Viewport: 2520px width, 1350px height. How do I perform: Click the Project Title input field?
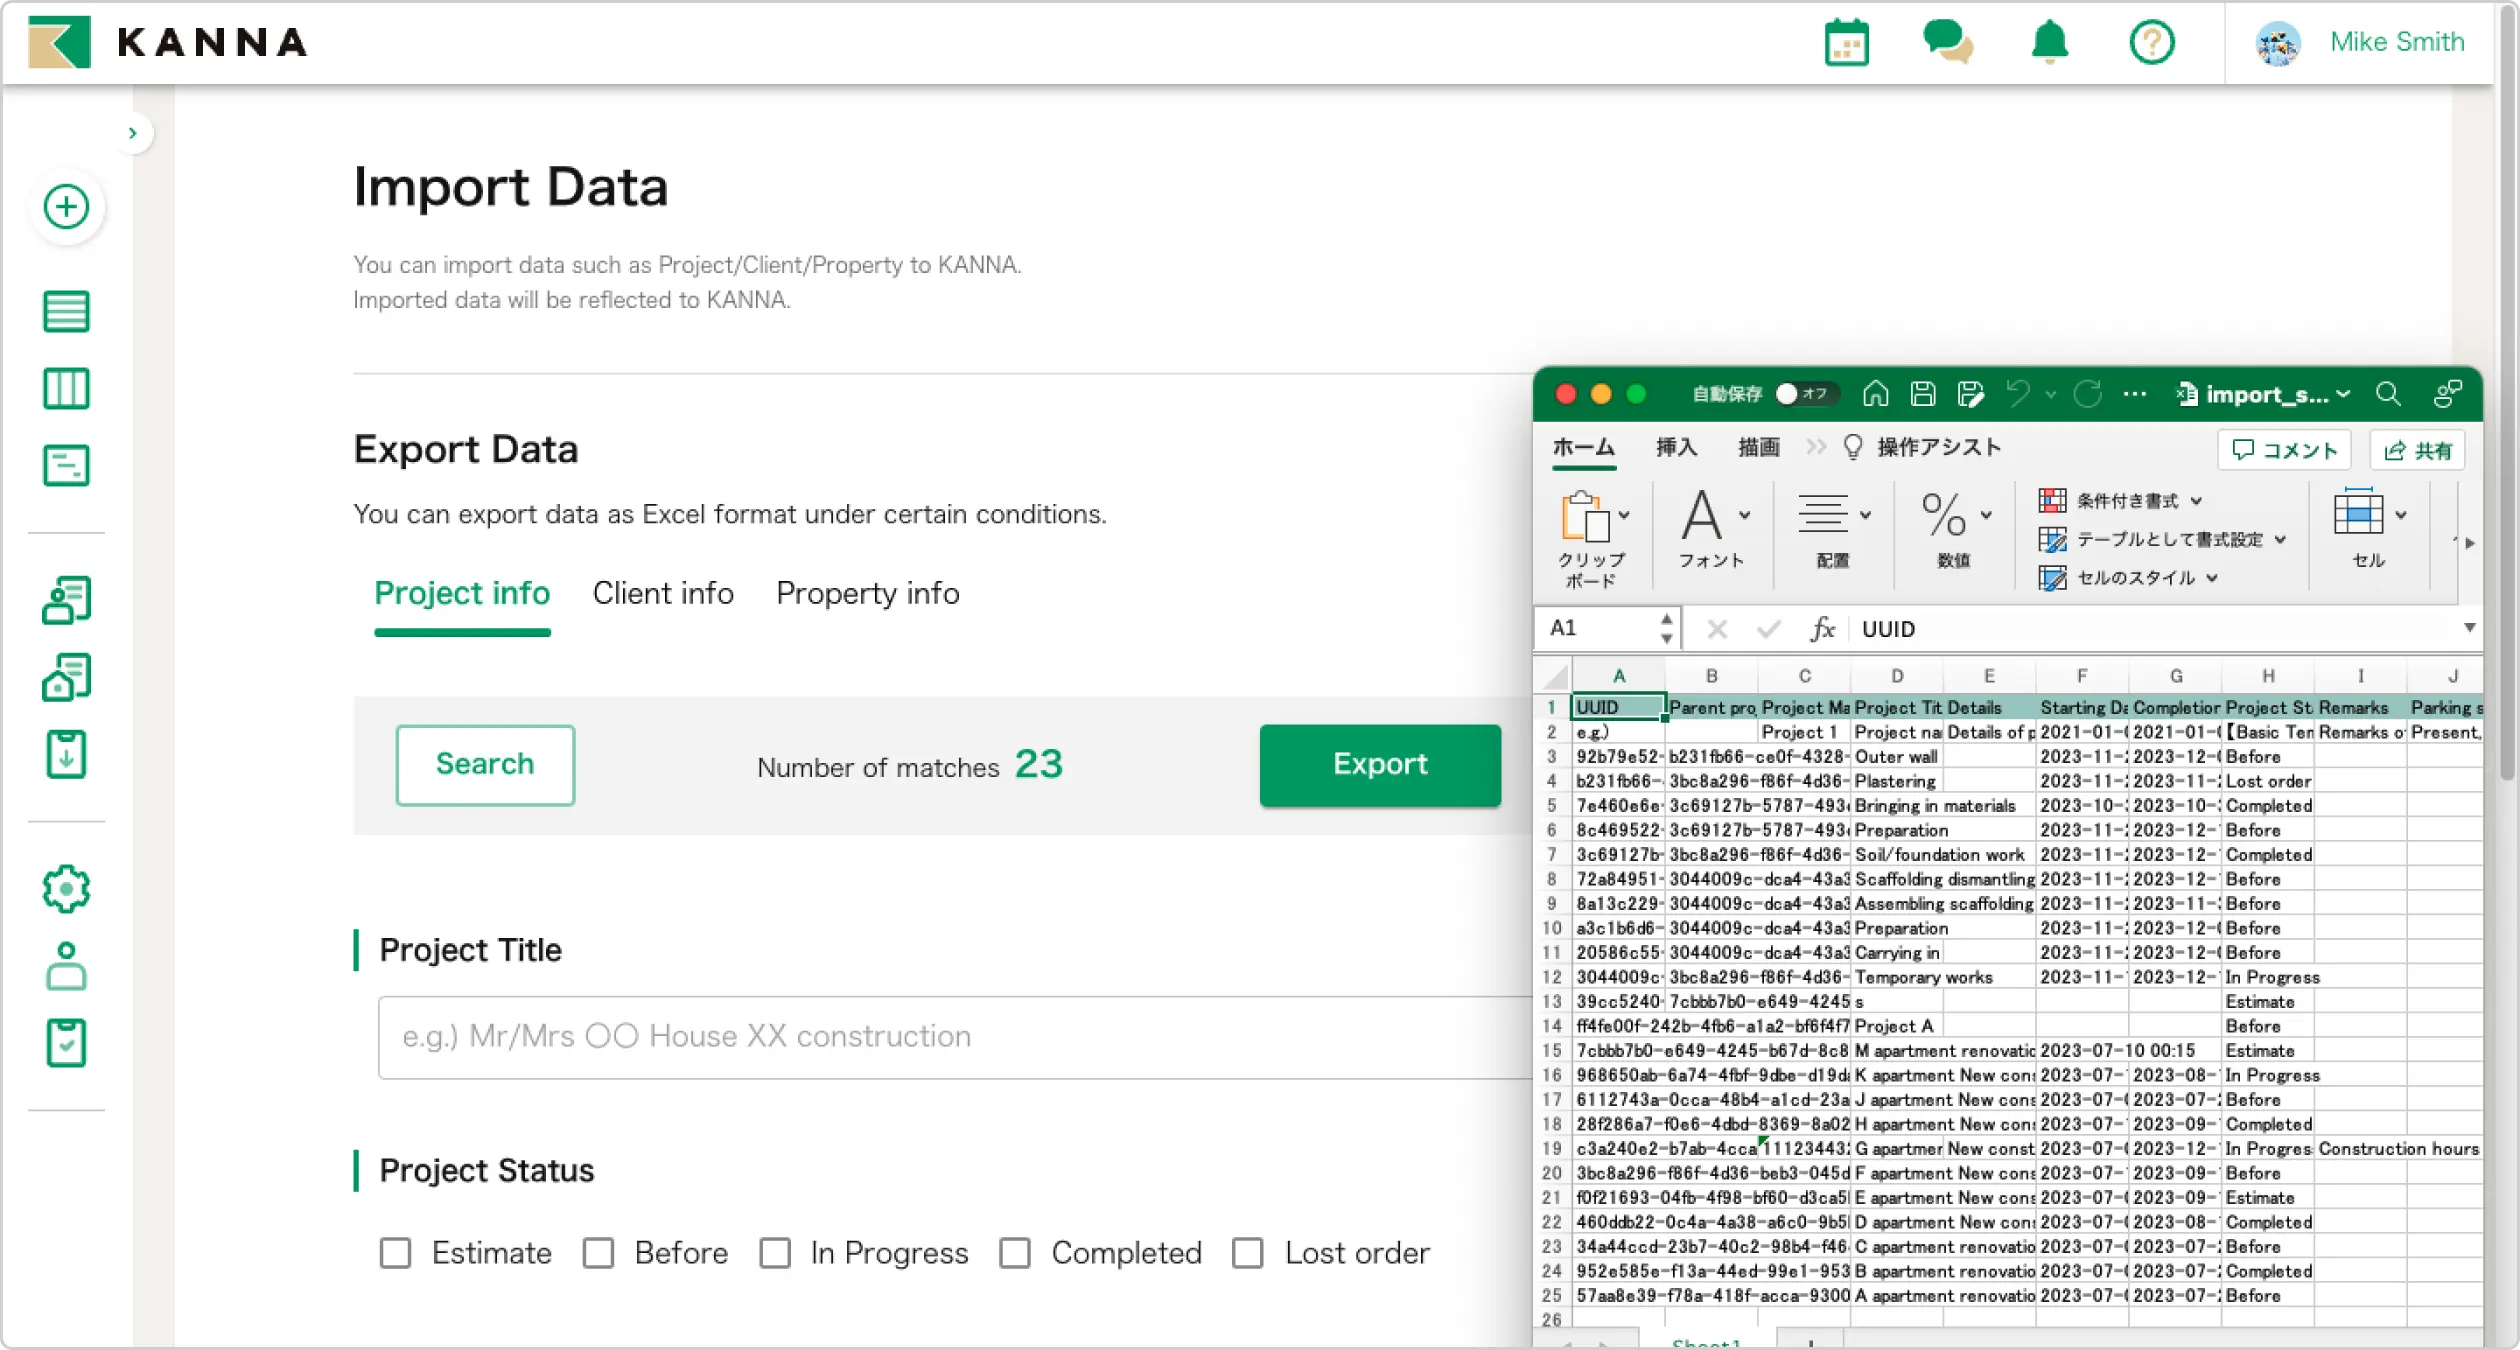point(950,1037)
